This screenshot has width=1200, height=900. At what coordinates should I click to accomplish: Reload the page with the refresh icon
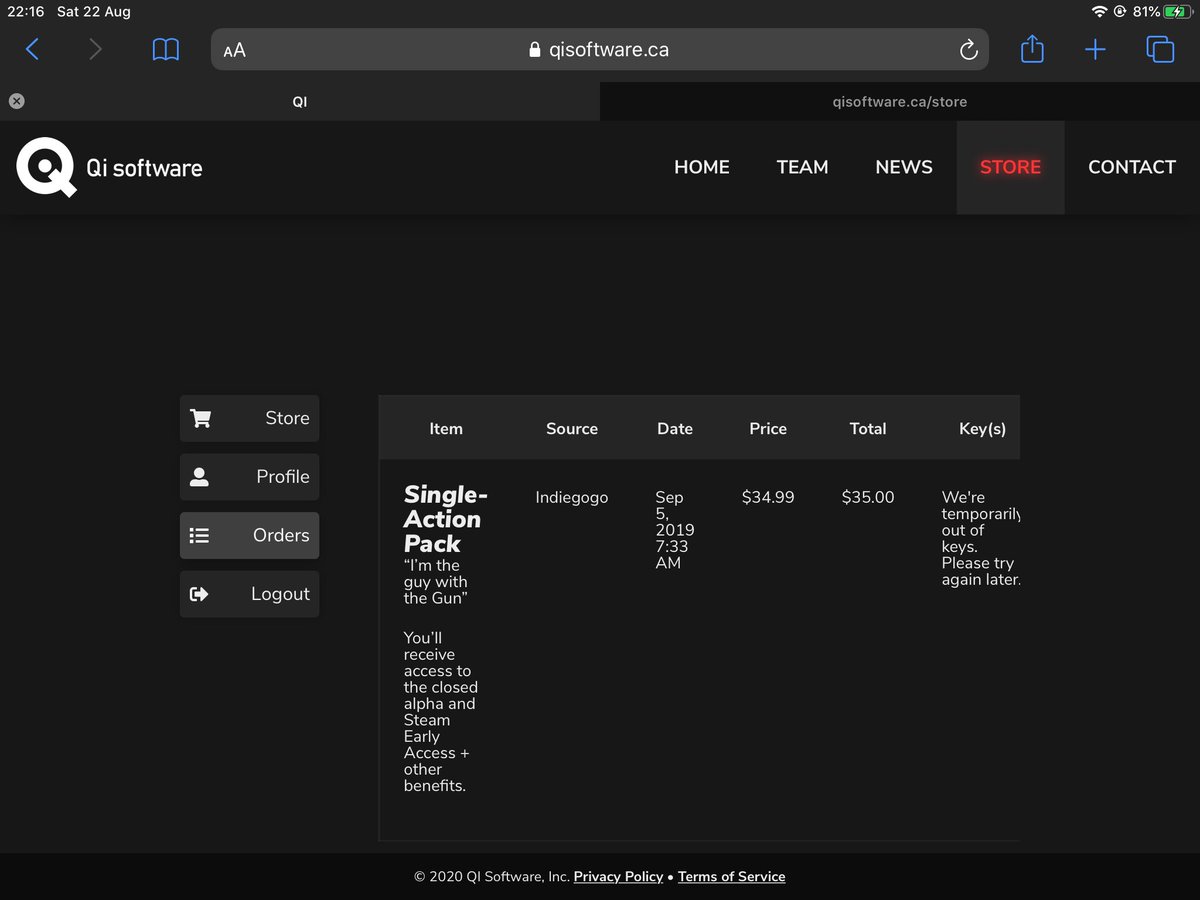pyautogui.click(x=968, y=50)
